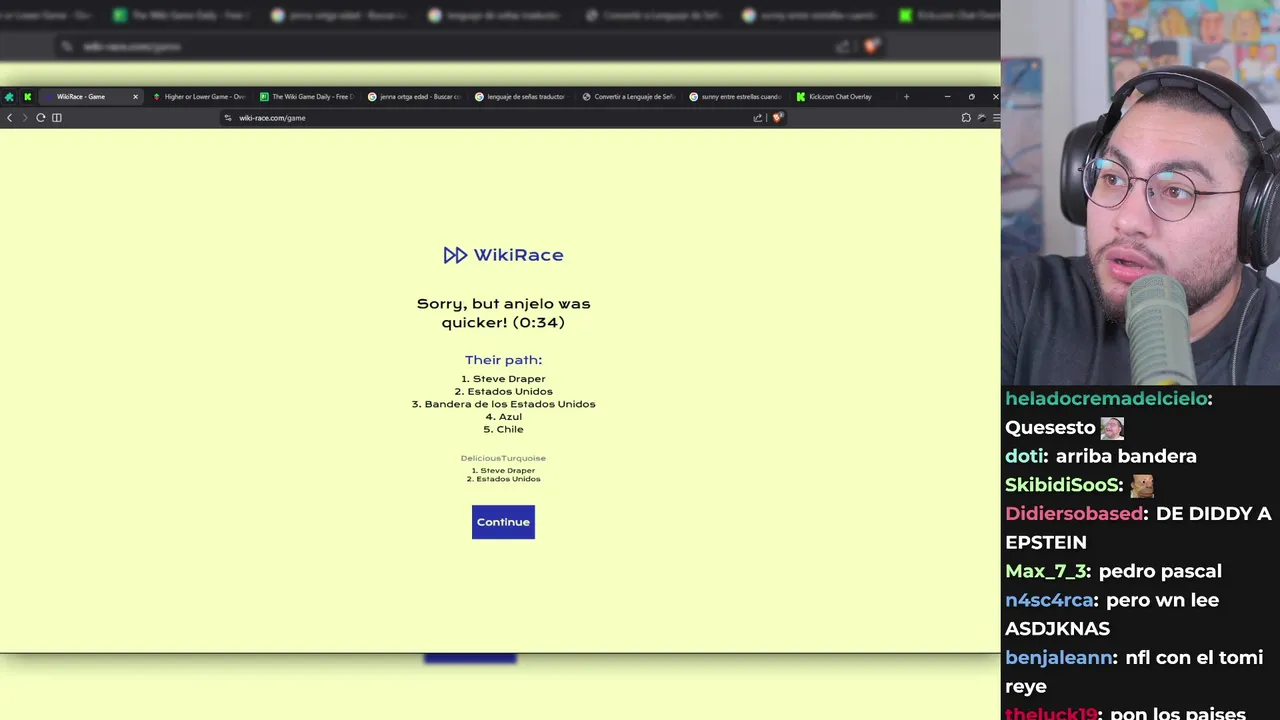The width and height of the screenshot is (1280, 720).
Task: Open the profile icon left of the hamburger menu
Action: 982,118
